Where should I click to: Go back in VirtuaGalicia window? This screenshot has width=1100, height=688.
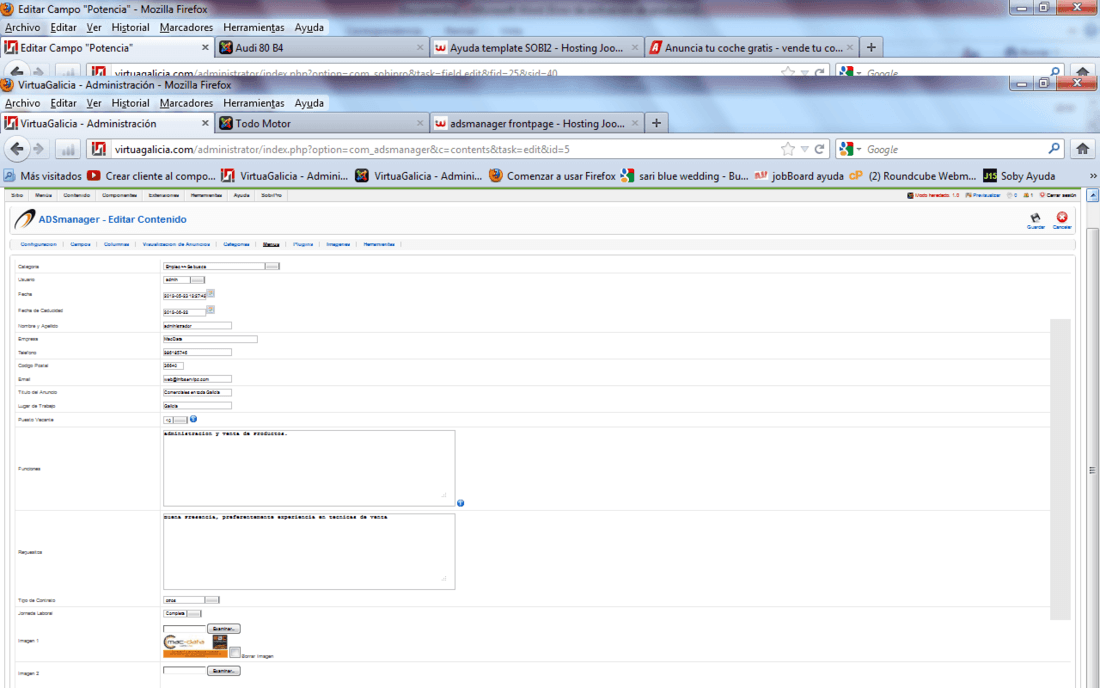[x=17, y=149]
